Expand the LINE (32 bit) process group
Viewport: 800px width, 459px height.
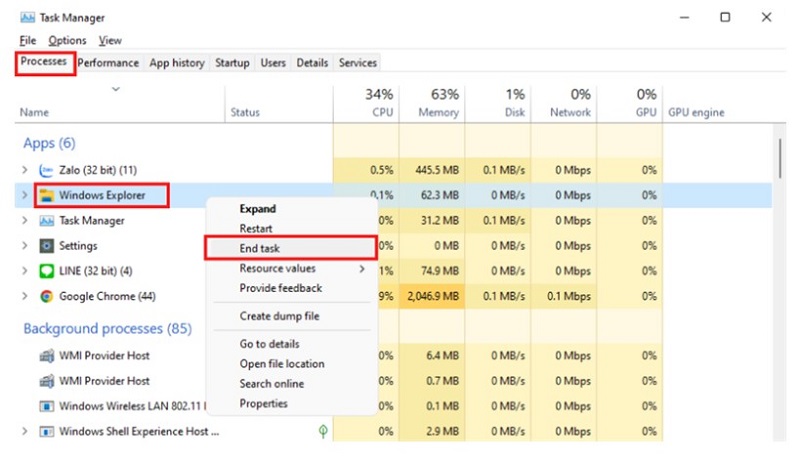point(24,270)
